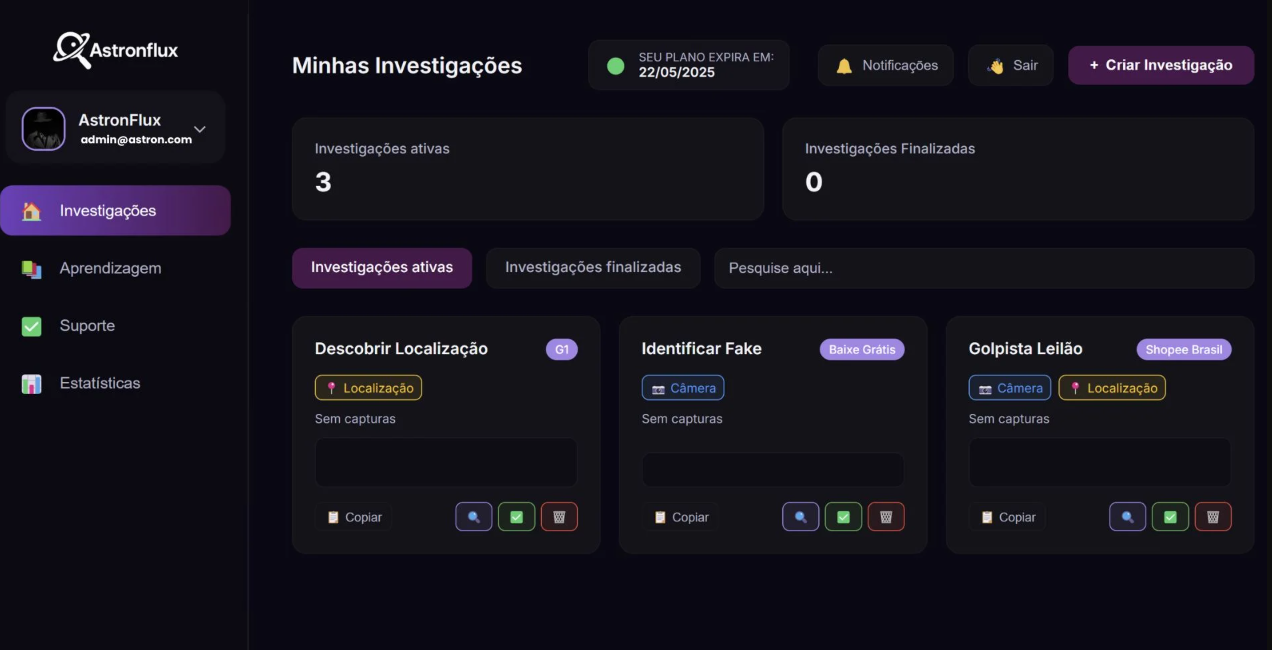Screen dimensions: 1272x650
Task: Copy the Golpista Leilão link
Action: pos(1008,517)
